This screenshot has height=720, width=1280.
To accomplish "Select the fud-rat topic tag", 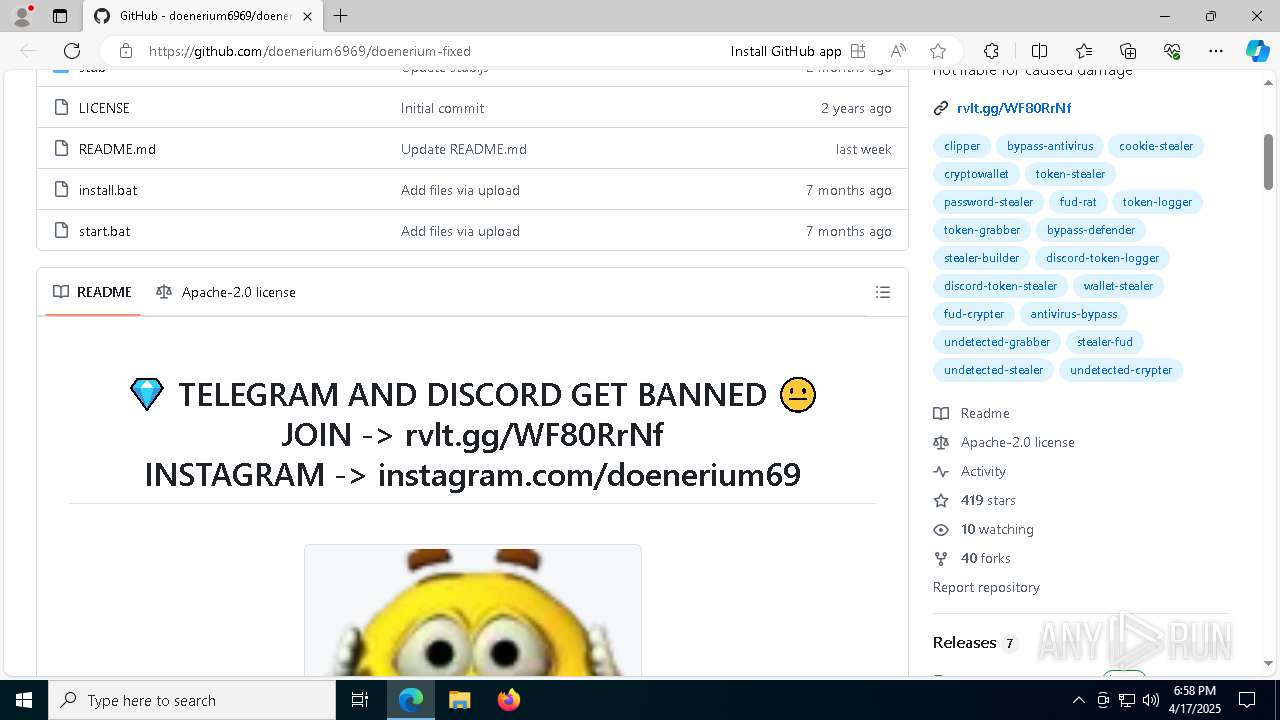I will click(x=1078, y=202).
